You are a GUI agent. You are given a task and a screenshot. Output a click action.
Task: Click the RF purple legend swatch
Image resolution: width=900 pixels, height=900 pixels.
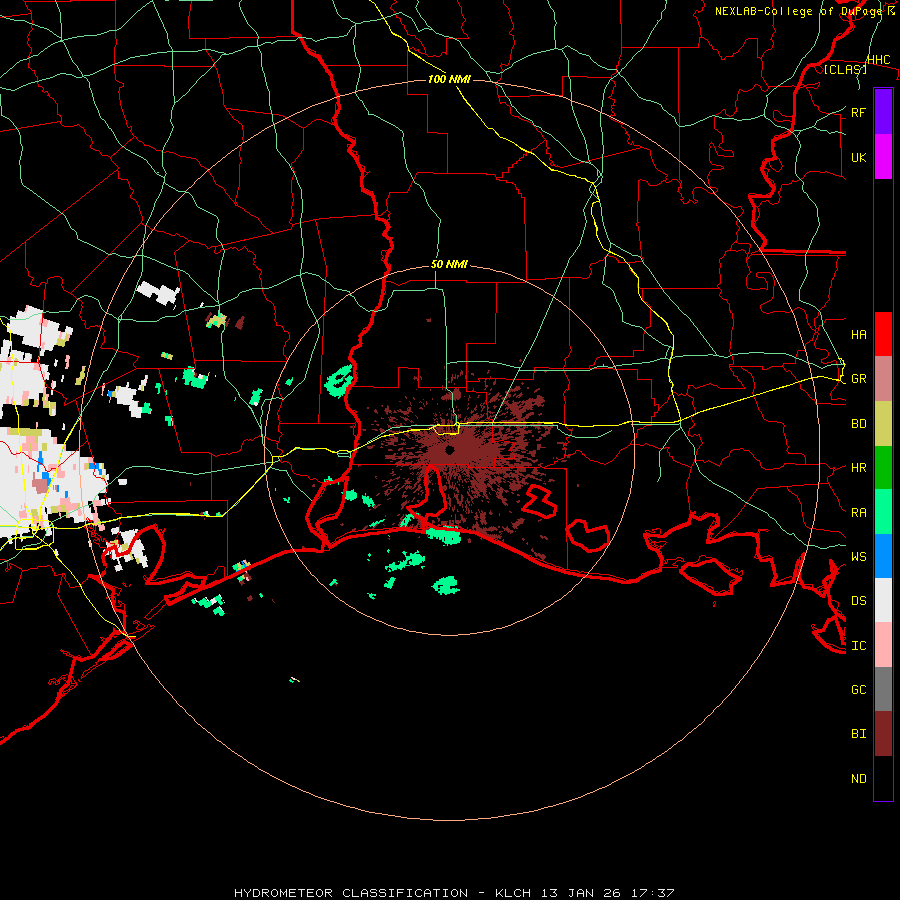pos(883,112)
